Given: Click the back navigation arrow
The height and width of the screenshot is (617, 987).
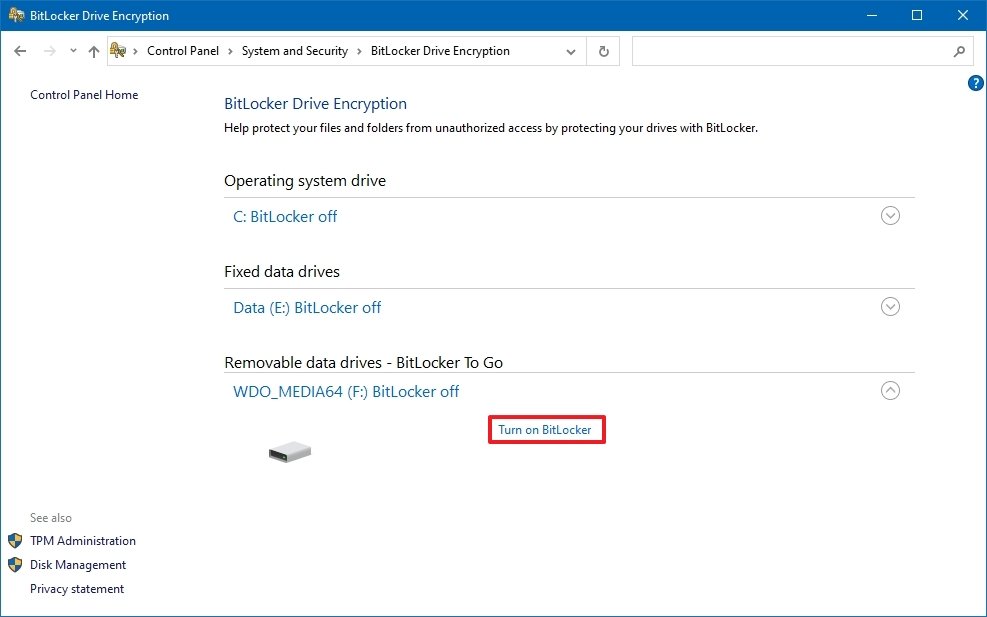Looking at the screenshot, I should coord(20,51).
